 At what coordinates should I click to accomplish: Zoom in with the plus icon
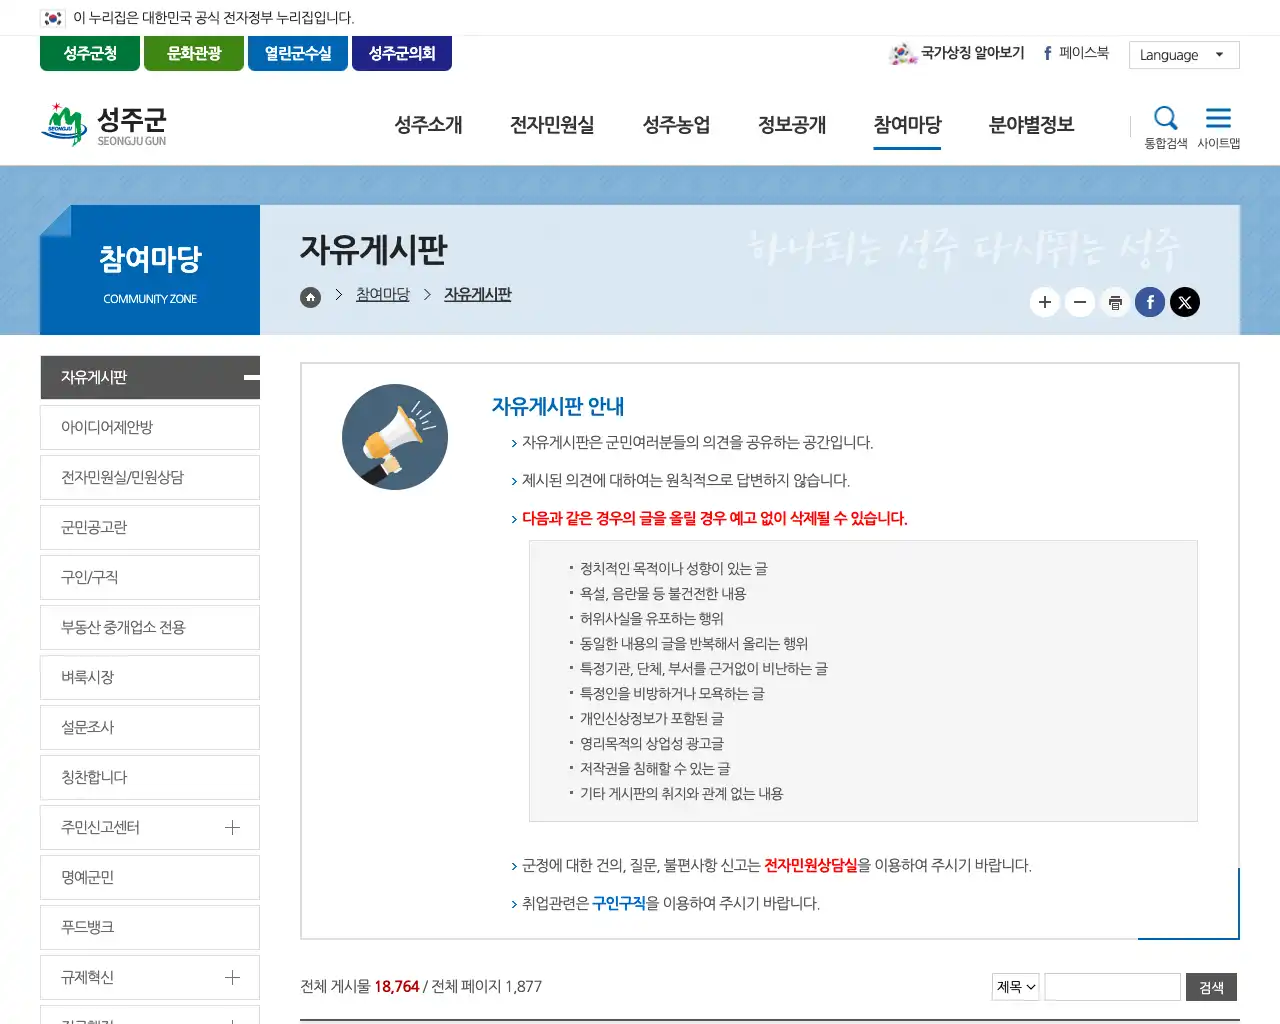tap(1045, 302)
